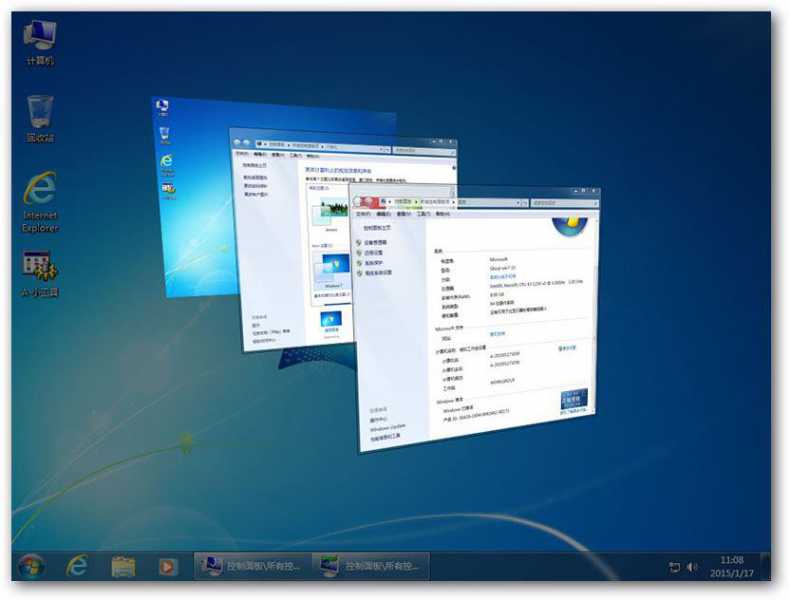This screenshot has height=600, width=790.
Task: Click the computer icon in the Flip 3D desktop window
Action: 162,107
